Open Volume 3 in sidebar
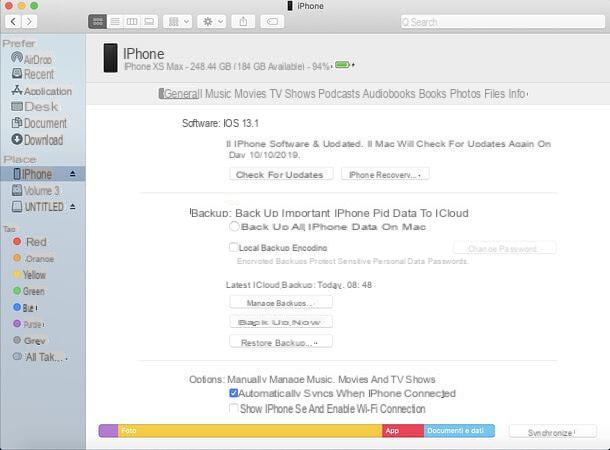The image size is (610, 450). click(35, 191)
